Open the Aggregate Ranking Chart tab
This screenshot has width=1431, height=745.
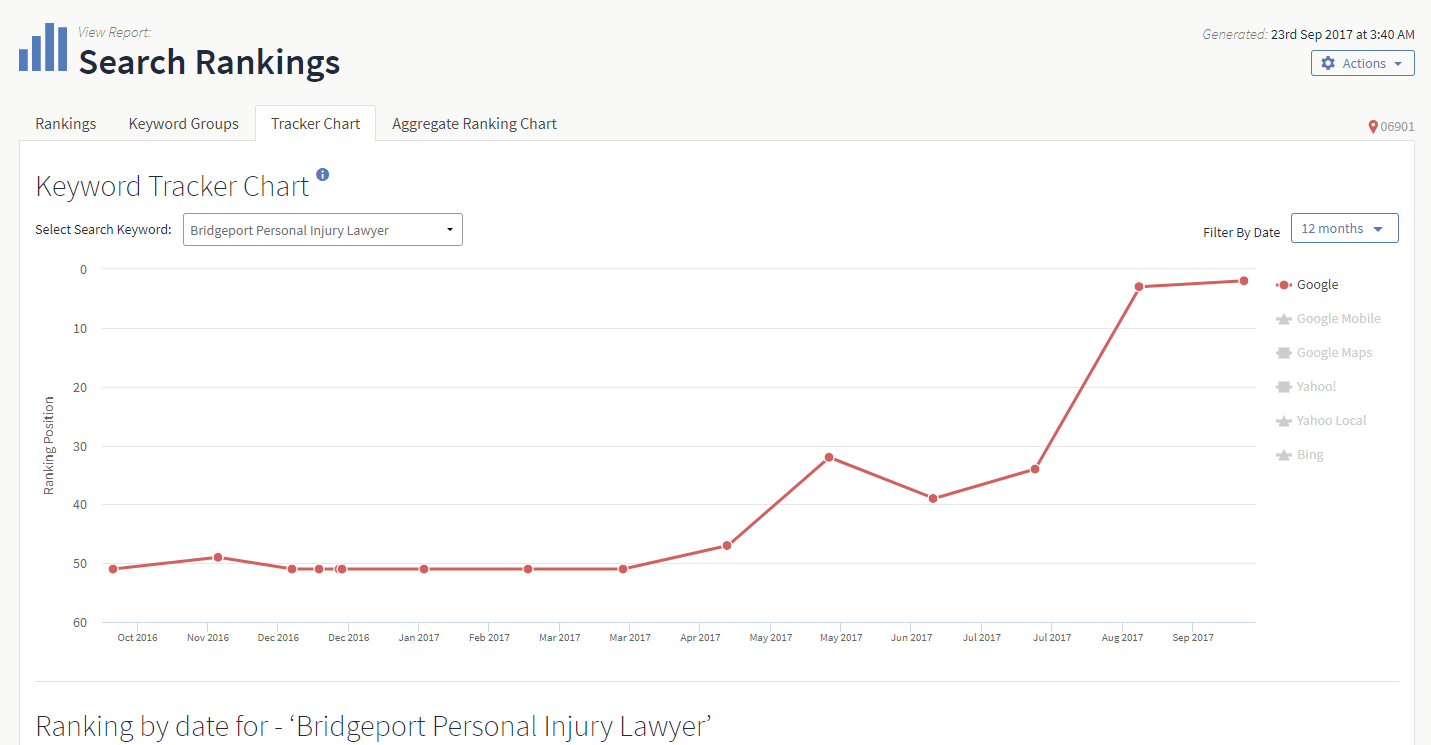point(474,124)
